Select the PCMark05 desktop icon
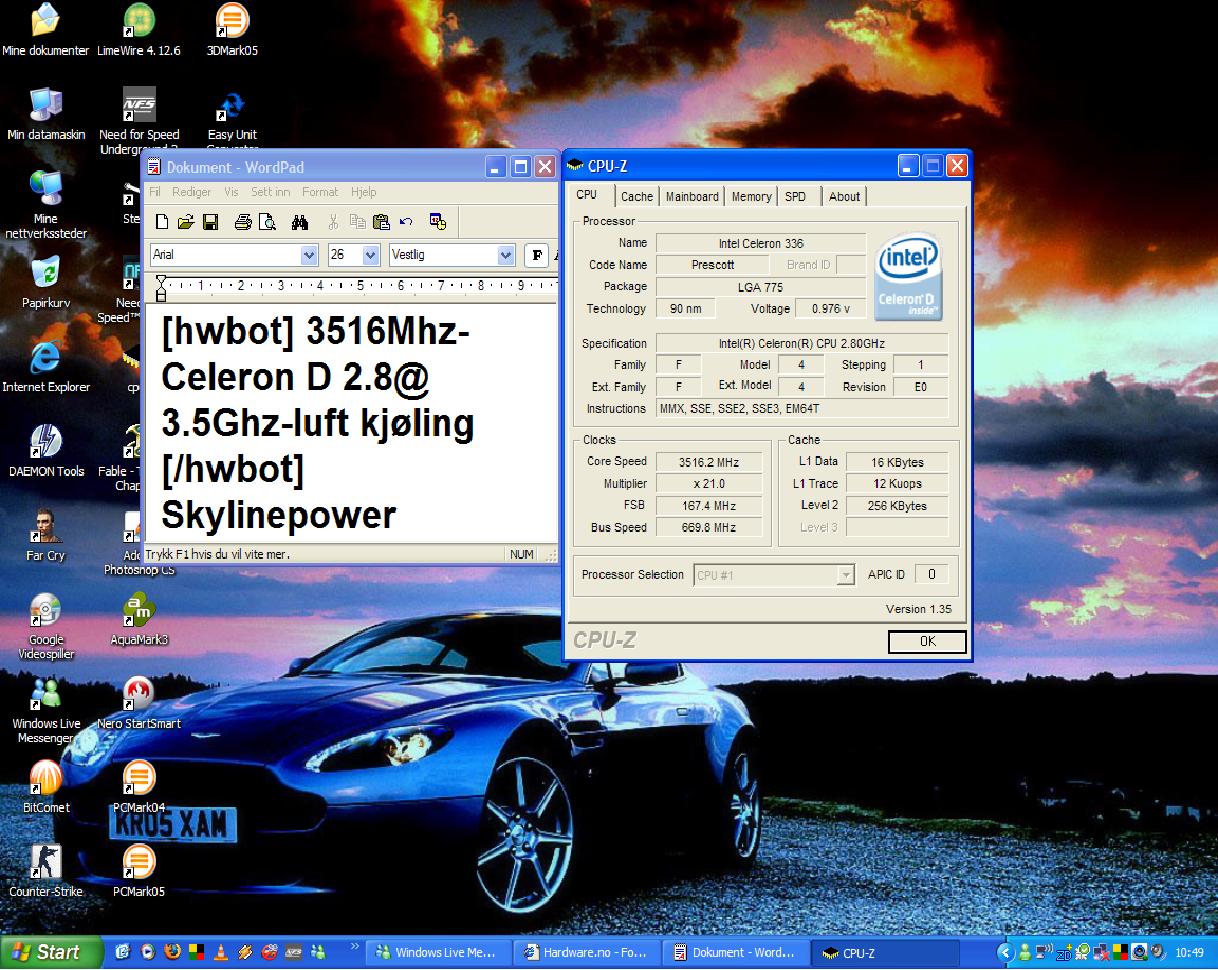 138,871
